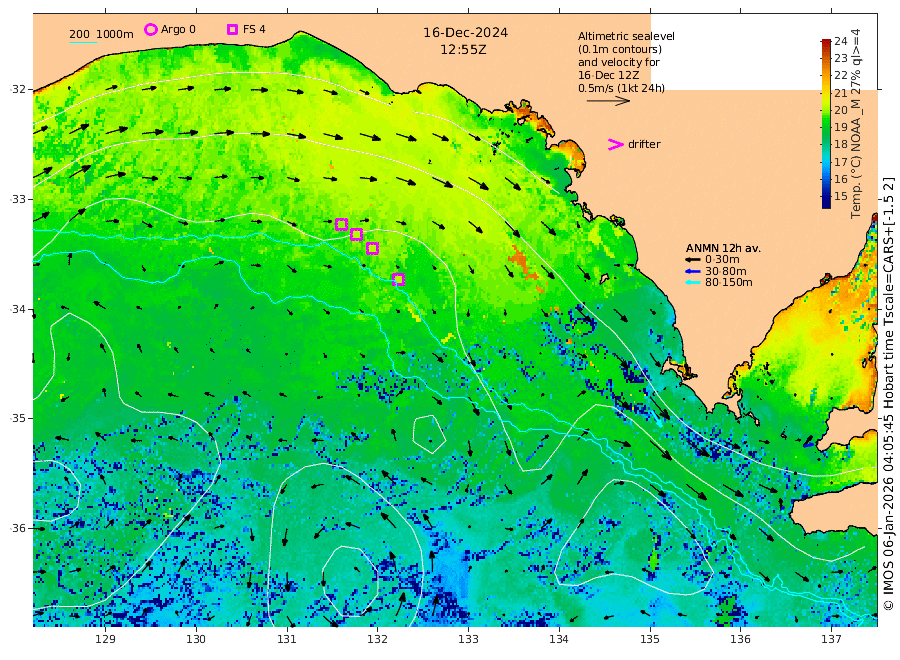This screenshot has height=660, width=900.
Task: Click the temperature color bar scale
Action: [826, 123]
